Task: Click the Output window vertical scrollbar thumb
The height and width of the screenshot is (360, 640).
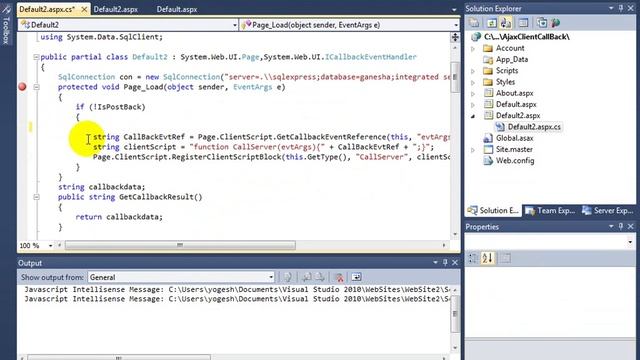Action: 455,314
